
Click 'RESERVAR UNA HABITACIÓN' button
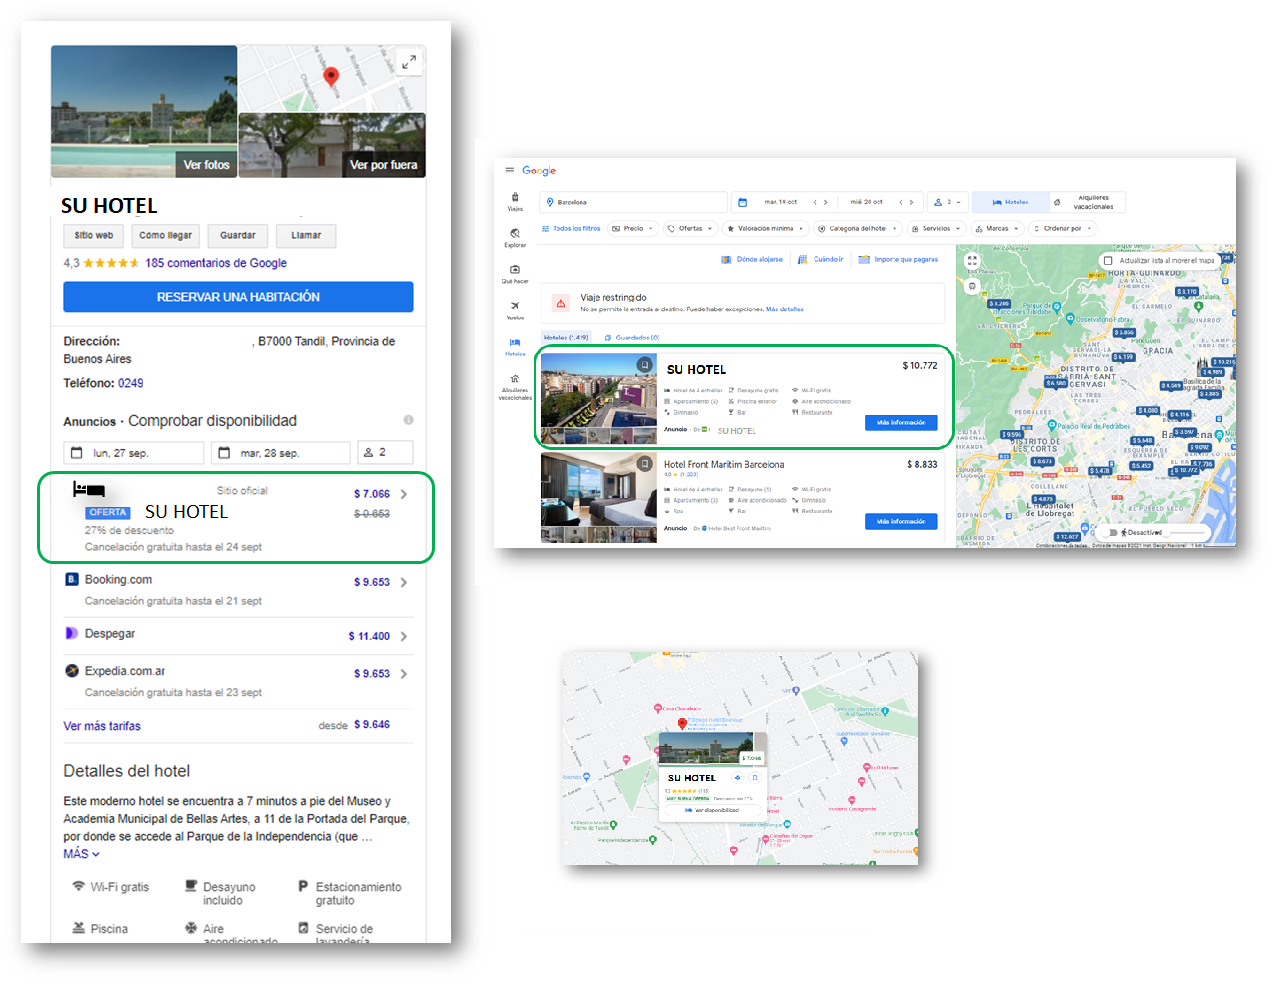238,297
